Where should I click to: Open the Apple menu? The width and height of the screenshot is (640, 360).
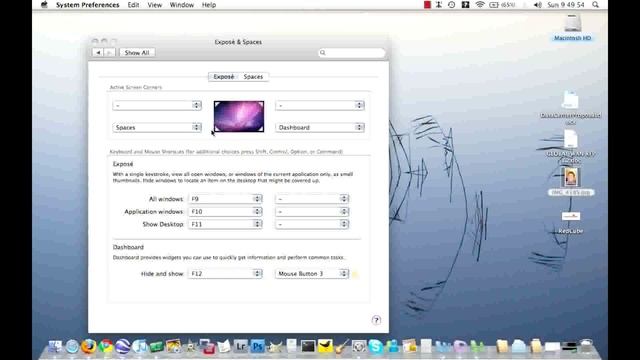tap(44, 5)
